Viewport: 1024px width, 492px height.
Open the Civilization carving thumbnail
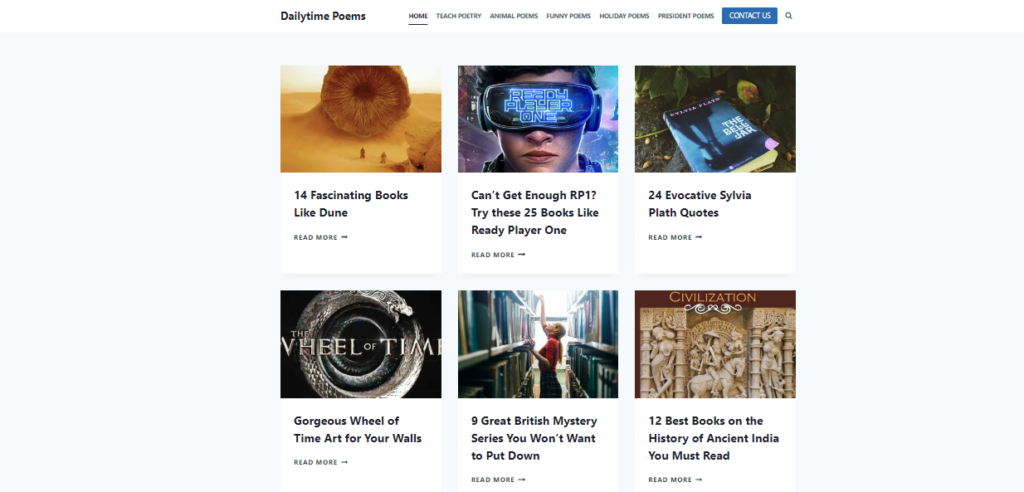(715, 344)
